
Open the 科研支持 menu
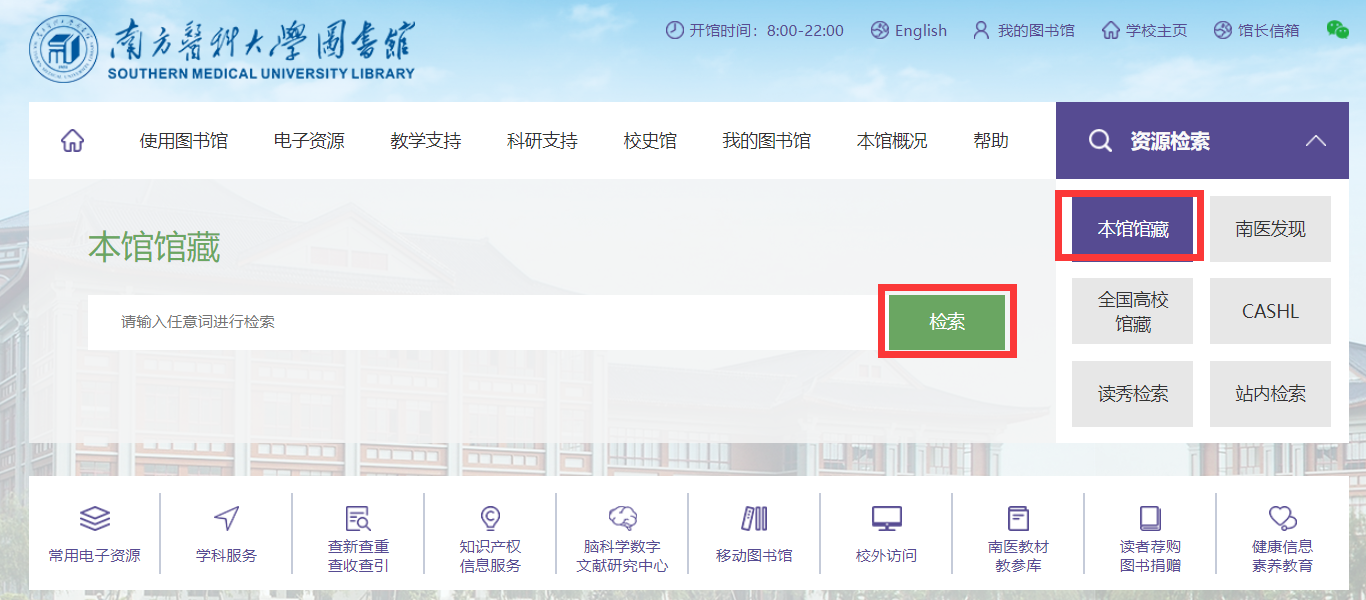coord(542,141)
